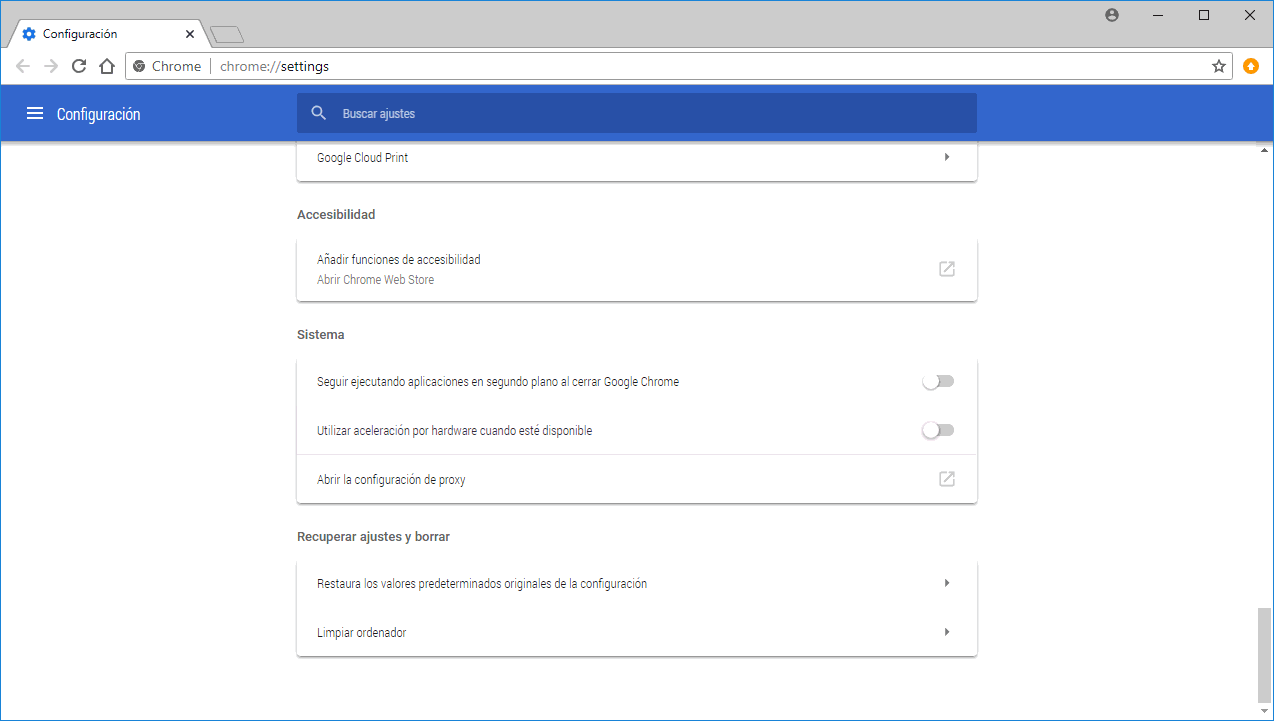1274x721 pixels.
Task: Expand restore original default settings
Action: click(946, 583)
